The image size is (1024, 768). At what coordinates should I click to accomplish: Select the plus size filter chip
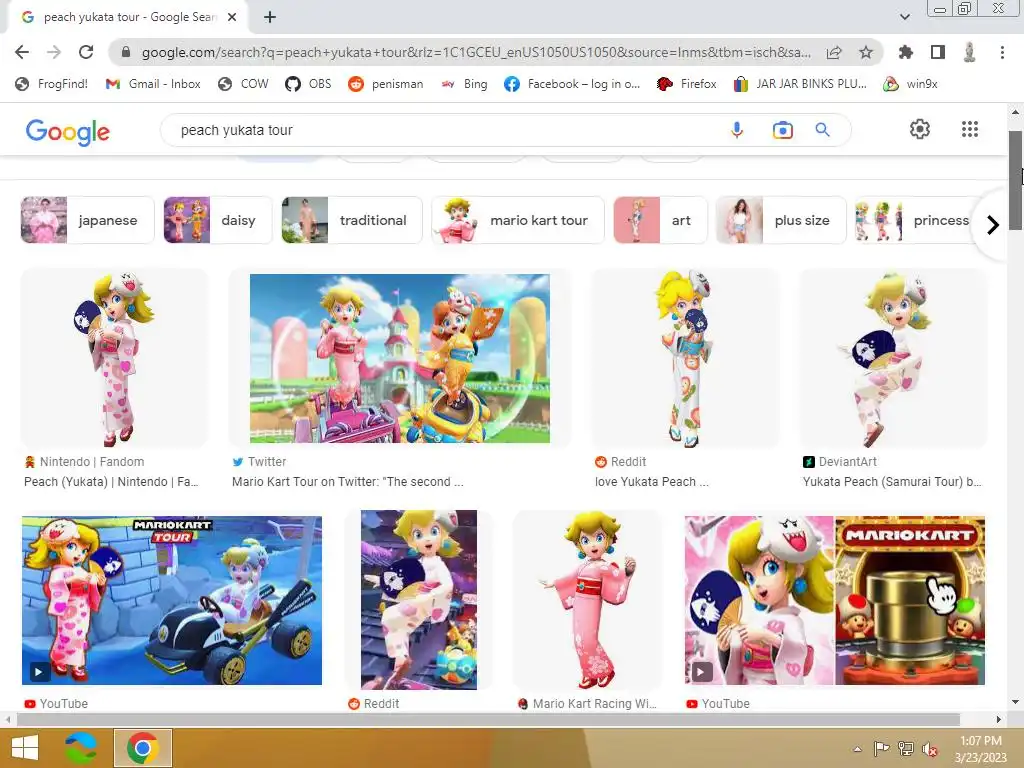pyautogui.click(x=781, y=220)
